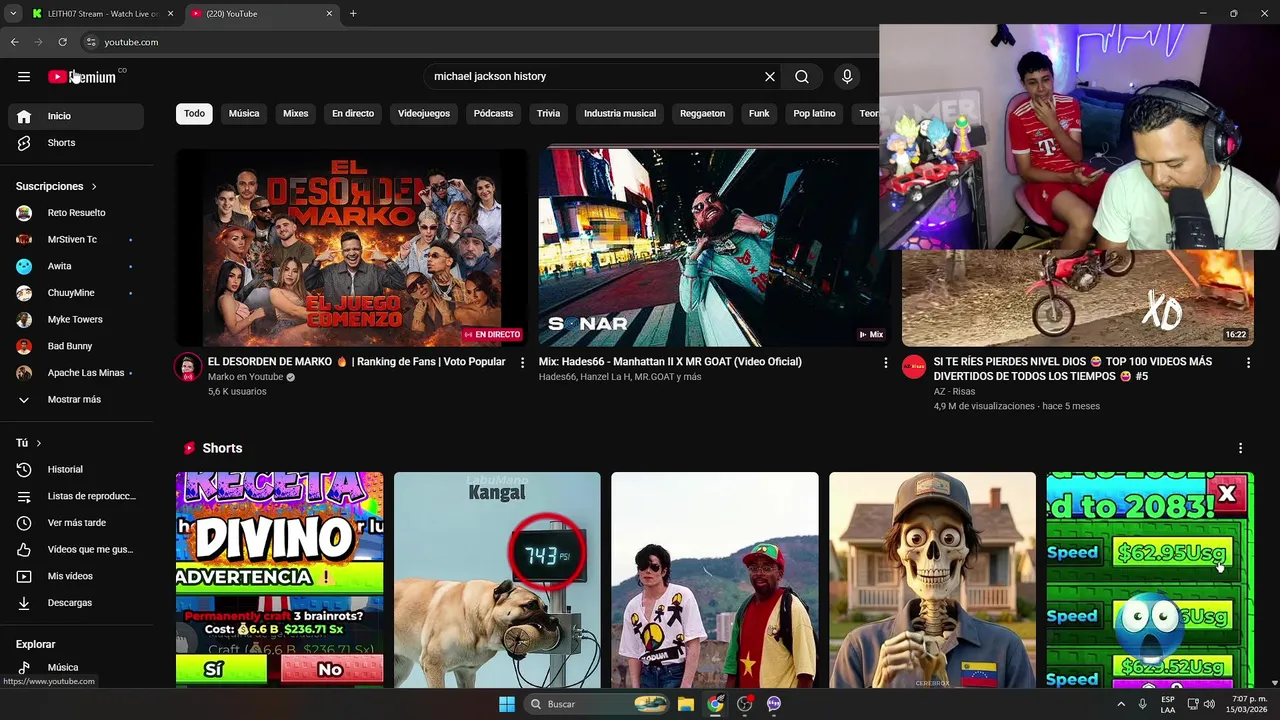
Task: Open Historial in the sidebar
Action: coord(76,470)
